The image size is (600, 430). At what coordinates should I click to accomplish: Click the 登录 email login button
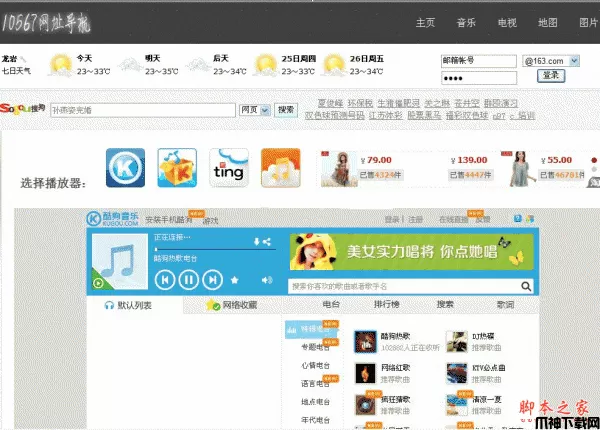(x=551, y=75)
